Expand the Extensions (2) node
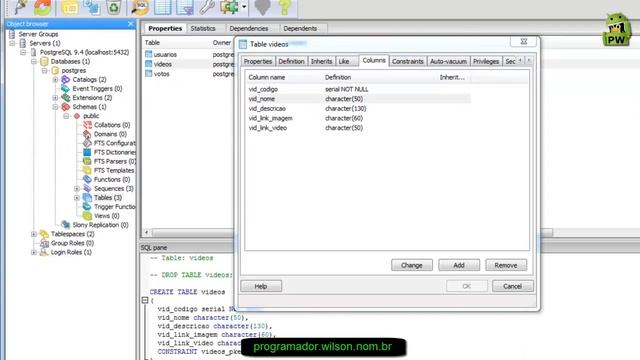 tap(56, 98)
